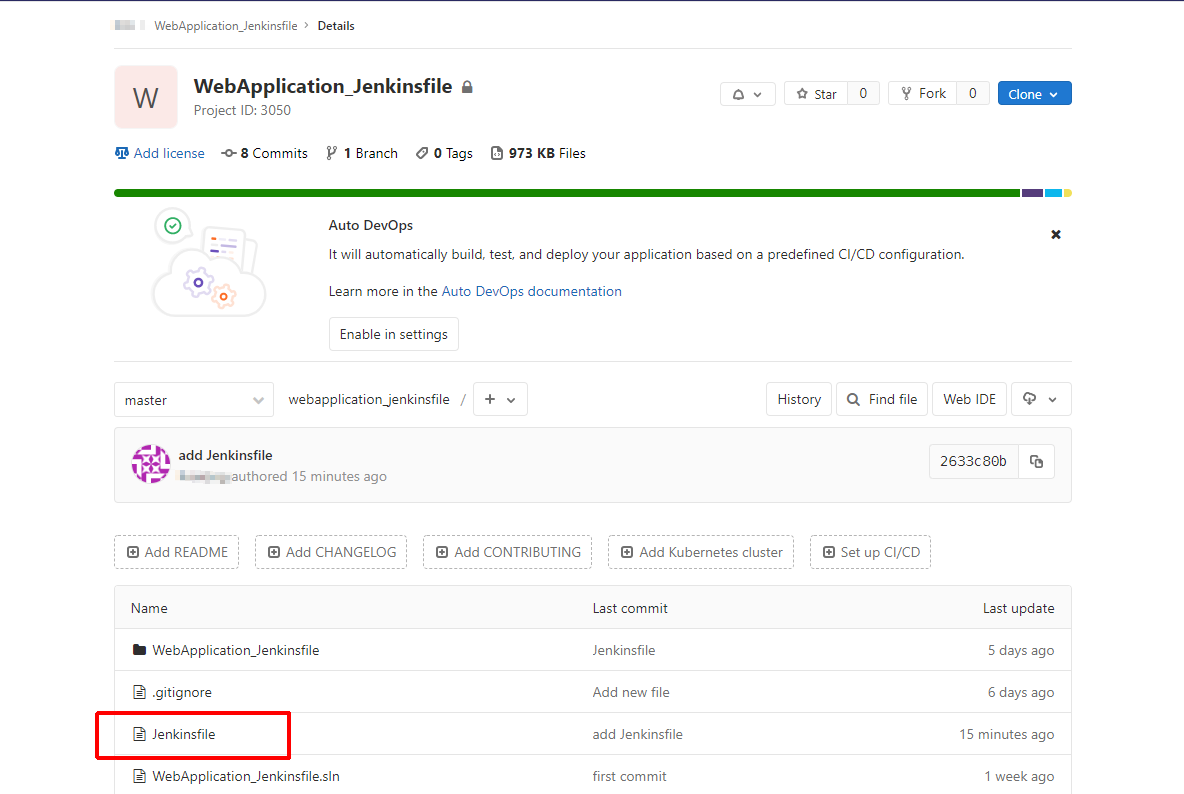The height and width of the screenshot is (794, 1184).
Task: Click the file icon beside WebApplication_Jenkinsfile.sln
Action: click(139, 776)
